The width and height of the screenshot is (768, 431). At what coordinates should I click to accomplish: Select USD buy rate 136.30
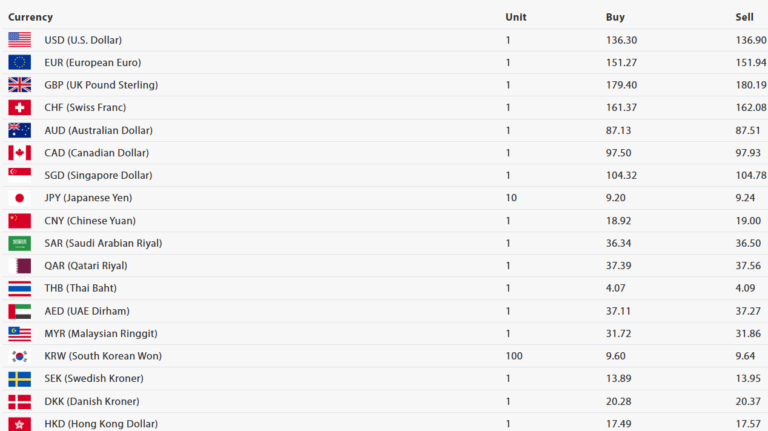622,40
